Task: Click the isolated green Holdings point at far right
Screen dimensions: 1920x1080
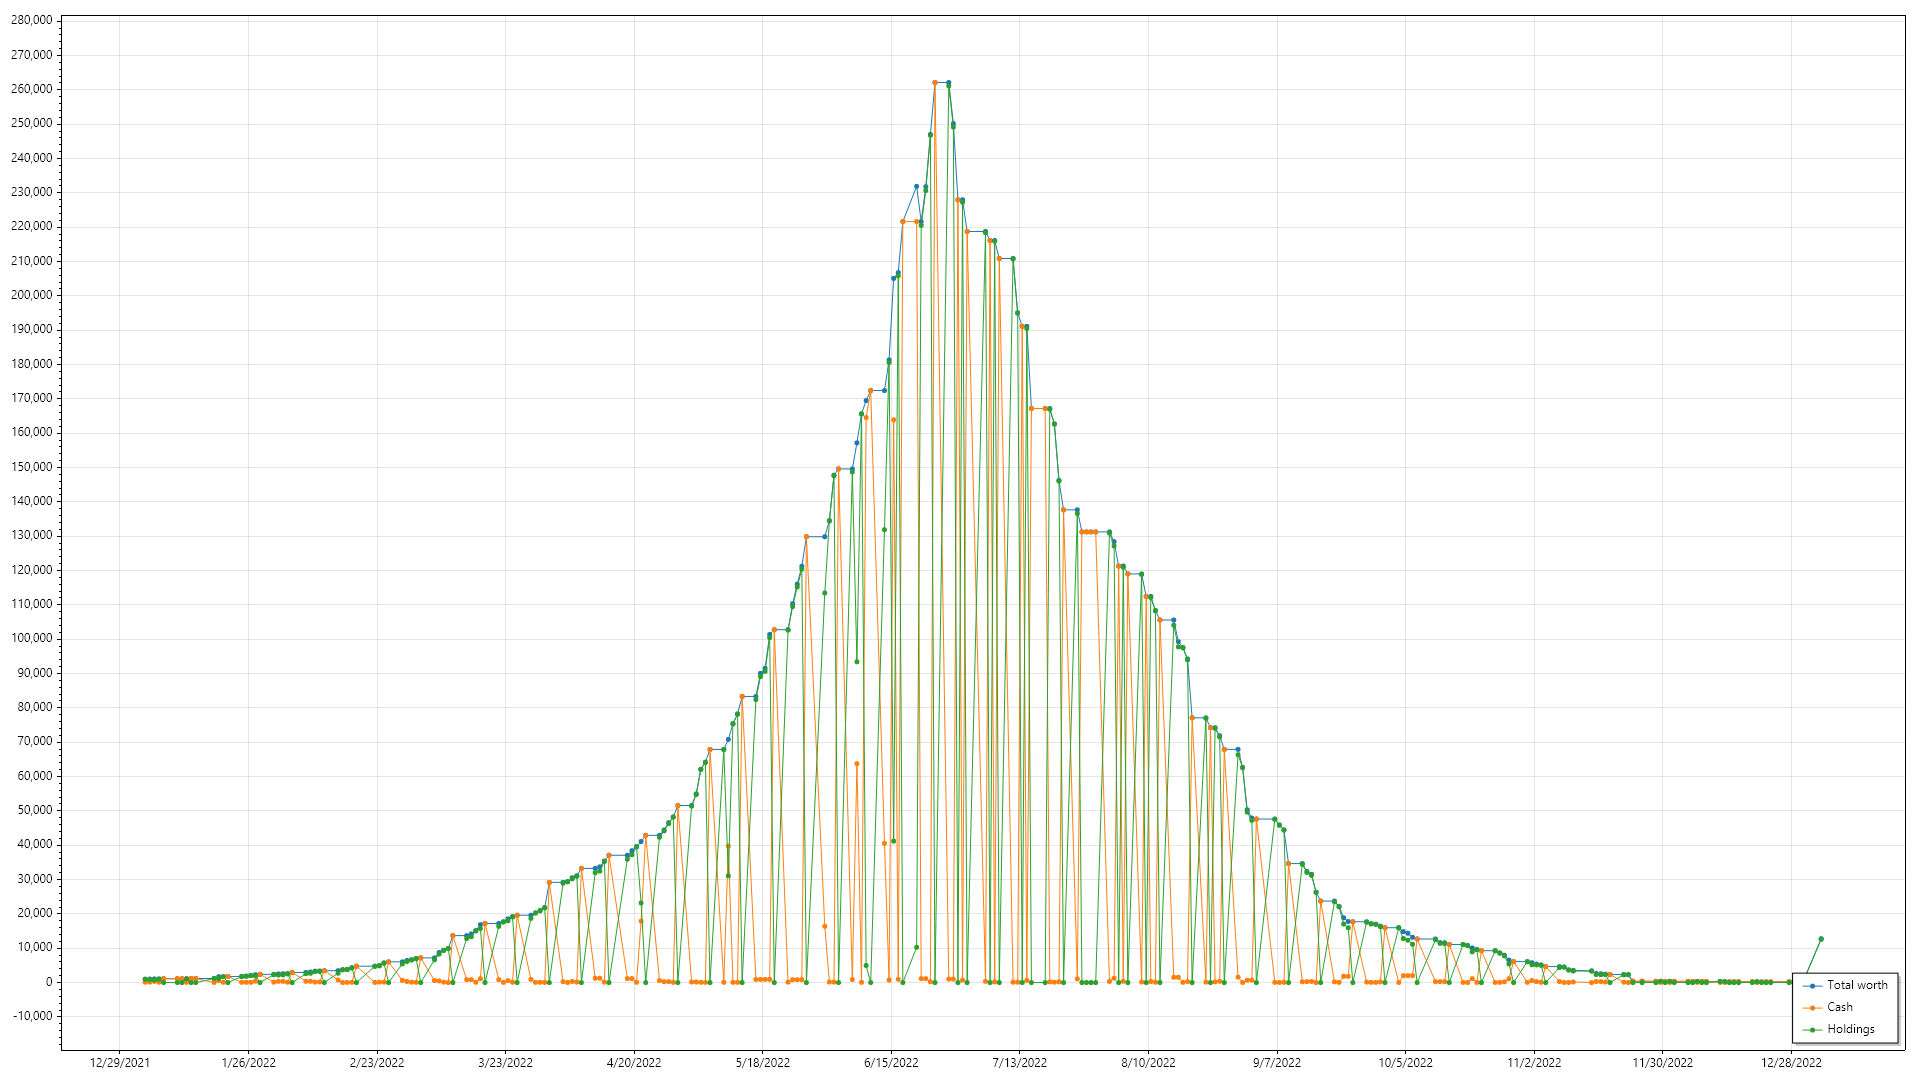Action: 1821,939
